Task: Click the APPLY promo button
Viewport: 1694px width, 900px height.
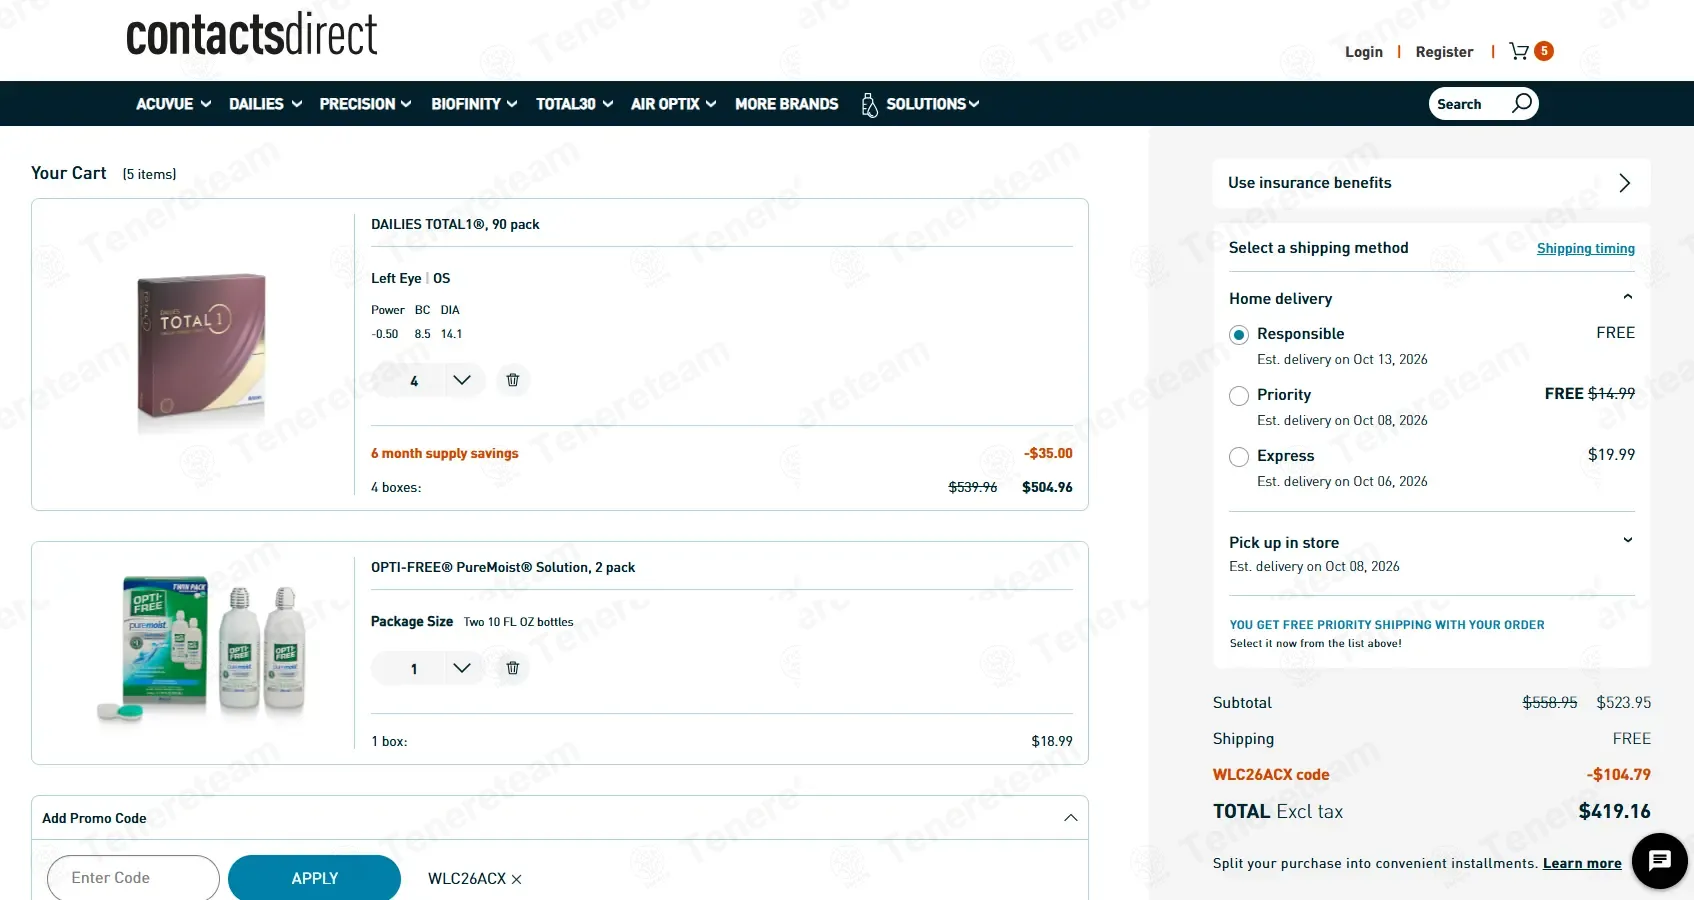Action: pyautogui.click(x=314, y=878)
